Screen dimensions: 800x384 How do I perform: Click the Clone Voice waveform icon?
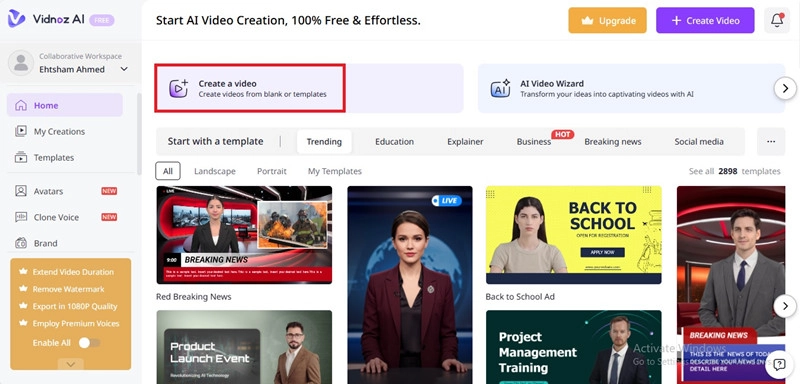point(21,217)
